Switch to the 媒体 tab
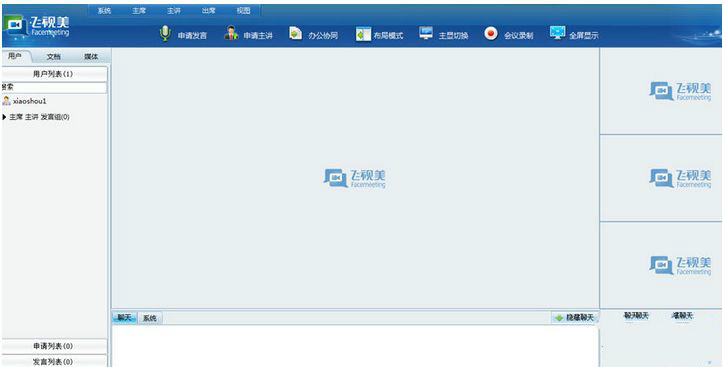 [91, 57]
